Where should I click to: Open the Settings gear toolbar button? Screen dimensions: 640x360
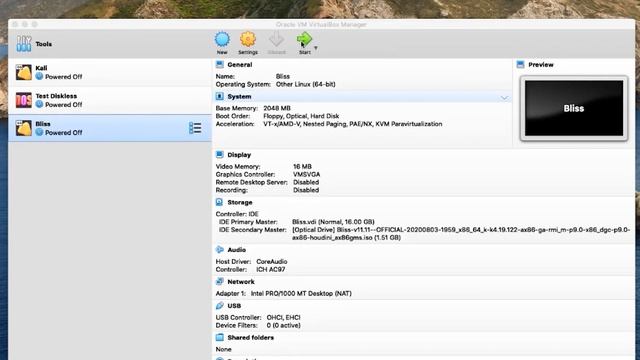(248, 43)
